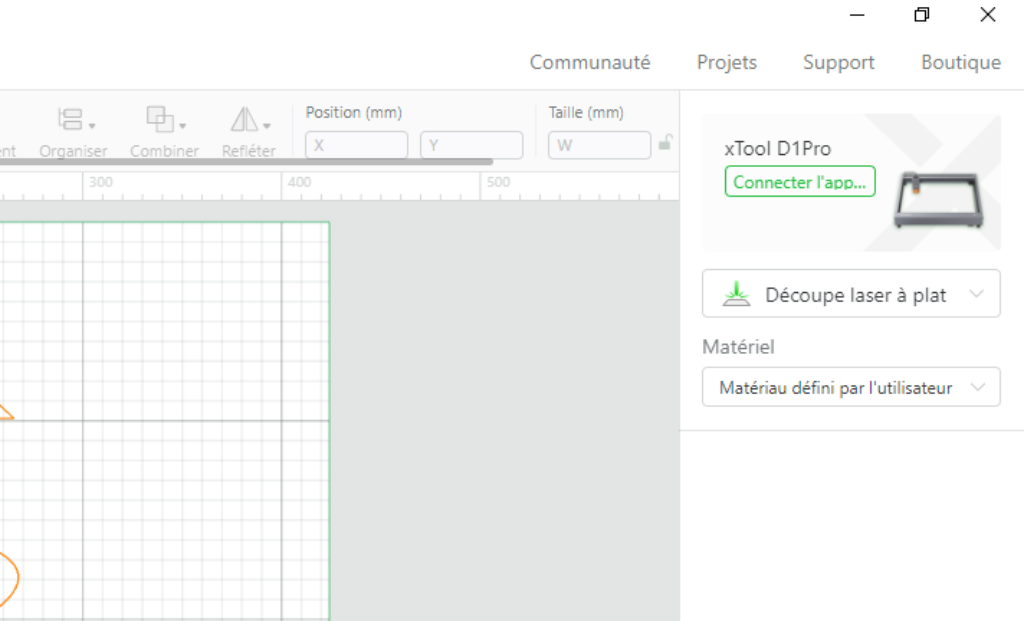Click the X position input field
1024x621 pixels.
coord(357,145)
